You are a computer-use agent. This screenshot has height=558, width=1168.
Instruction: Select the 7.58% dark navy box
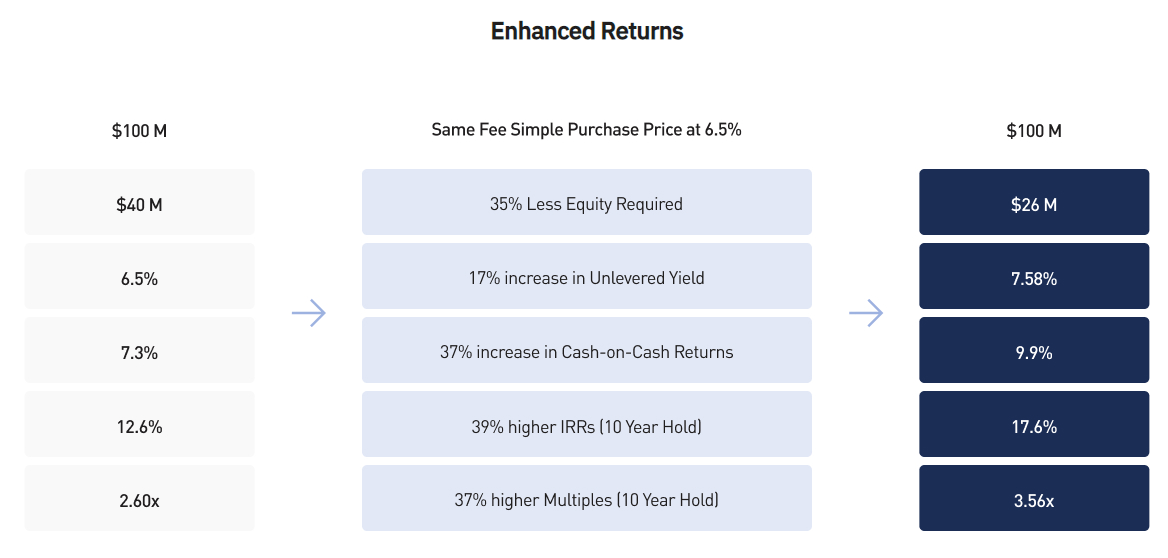click(1034, 276)
